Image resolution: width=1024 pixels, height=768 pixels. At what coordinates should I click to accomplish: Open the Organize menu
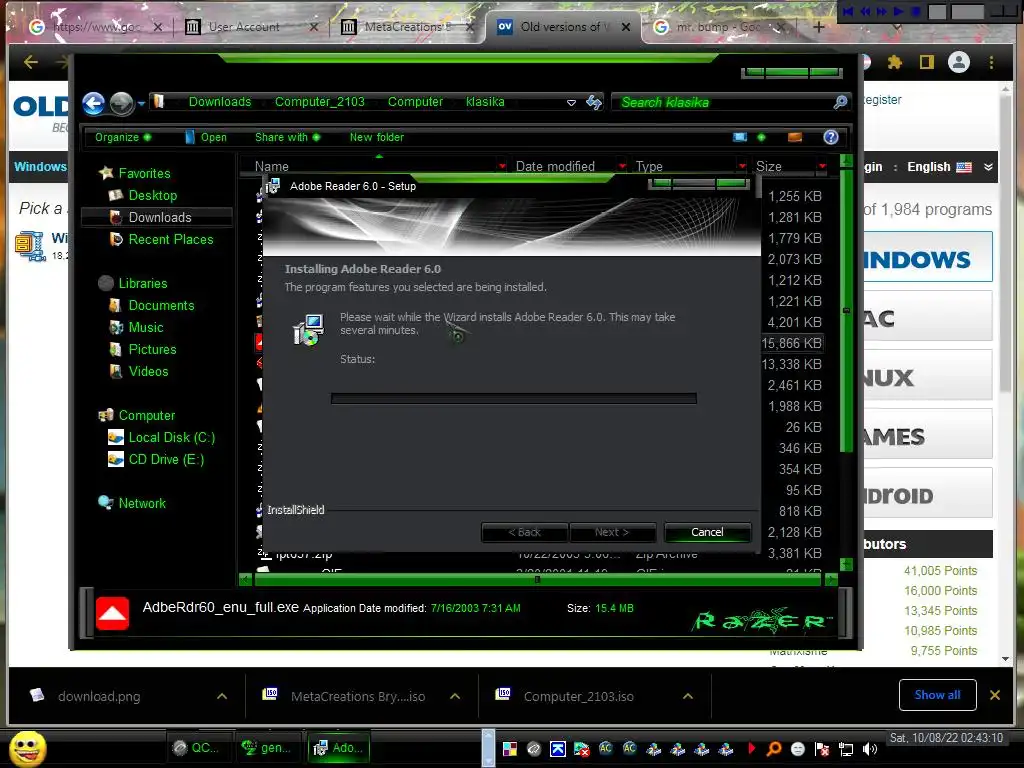click(x=123, y=137)
